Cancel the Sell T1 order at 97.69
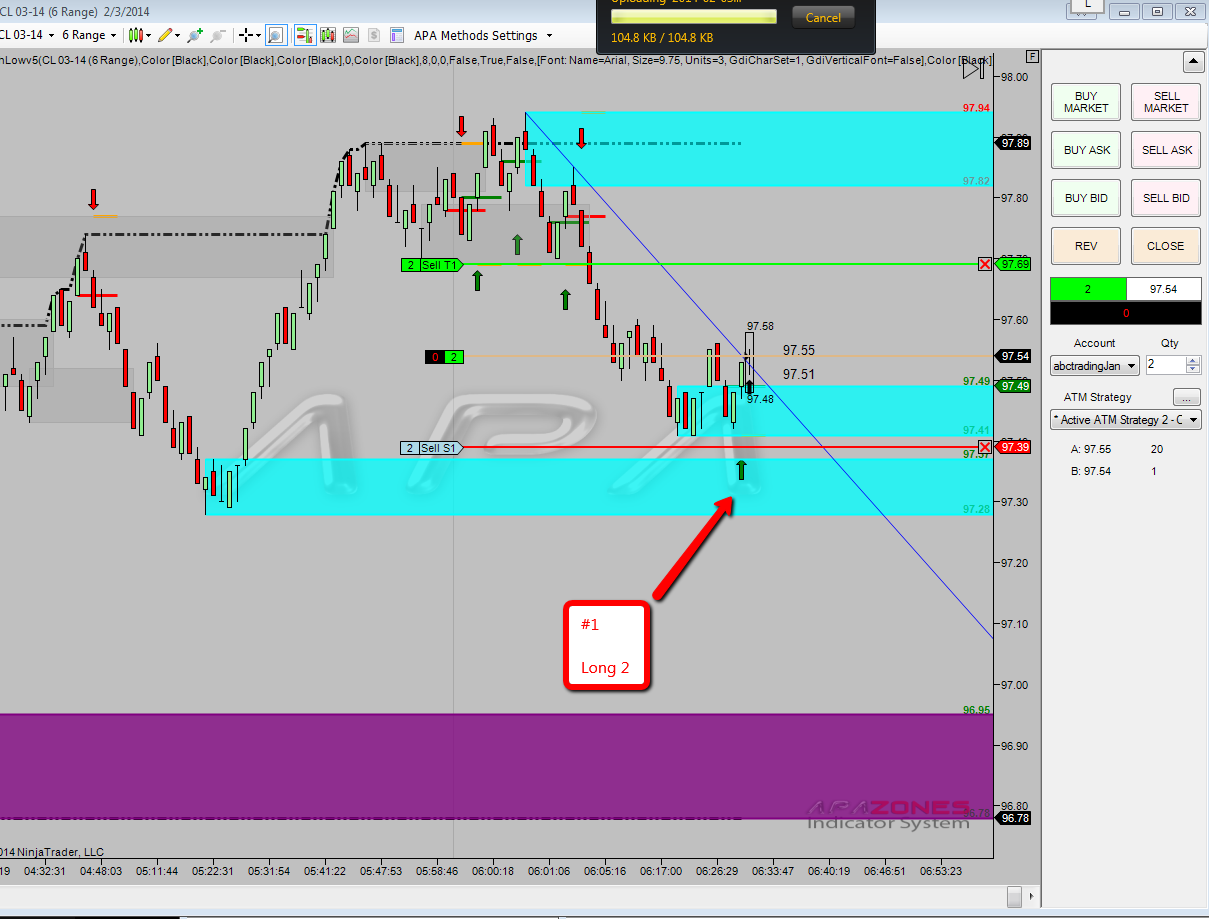1209x919 pixels. point(985,264)
